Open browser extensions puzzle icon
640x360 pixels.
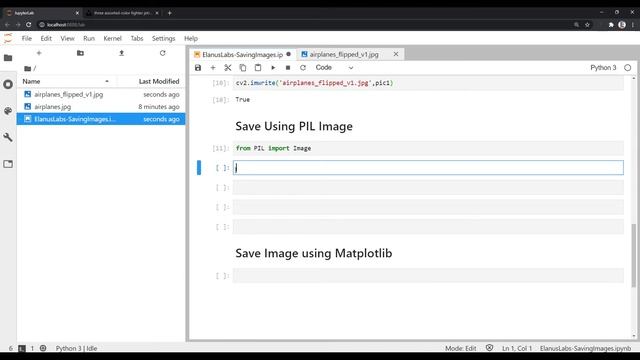pos(611,25)
